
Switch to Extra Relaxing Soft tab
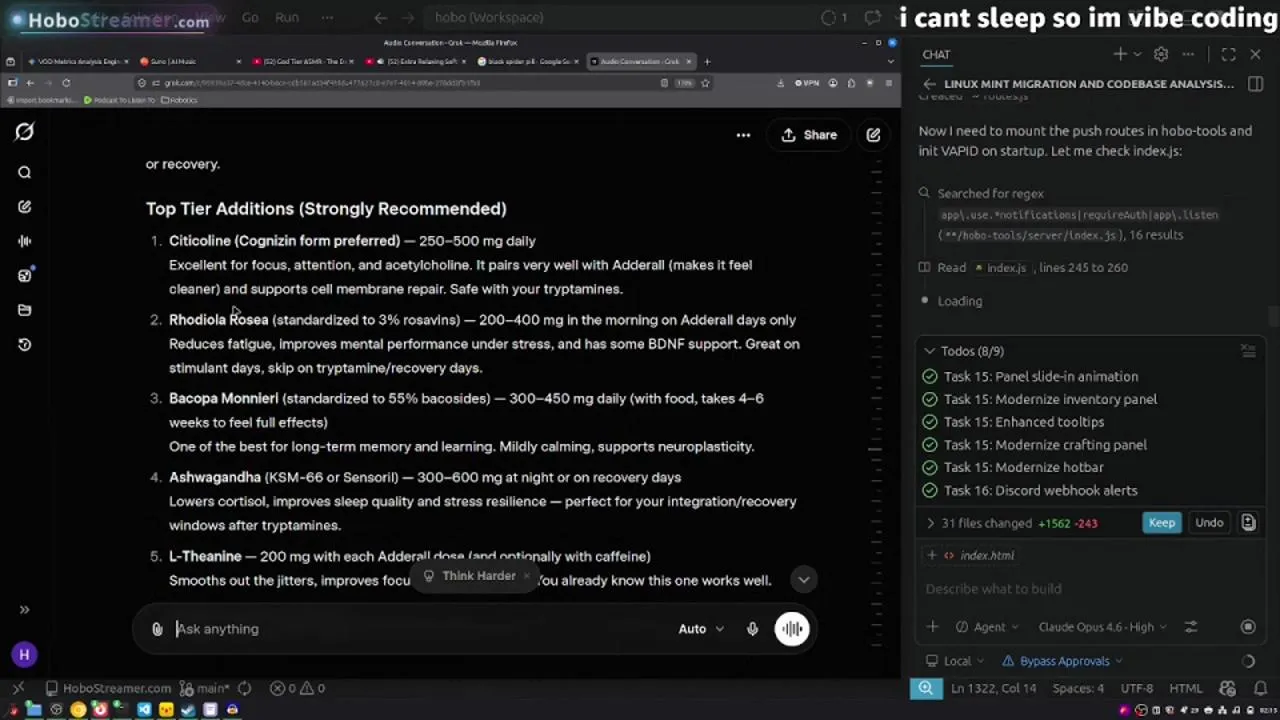coord(416,62)
